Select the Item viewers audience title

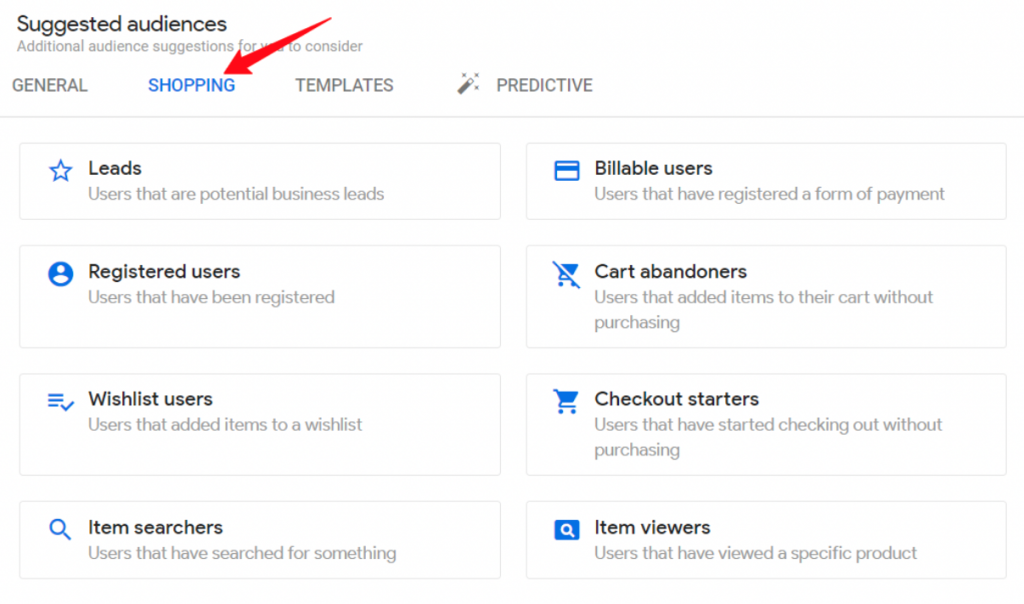tap(652, 528)
